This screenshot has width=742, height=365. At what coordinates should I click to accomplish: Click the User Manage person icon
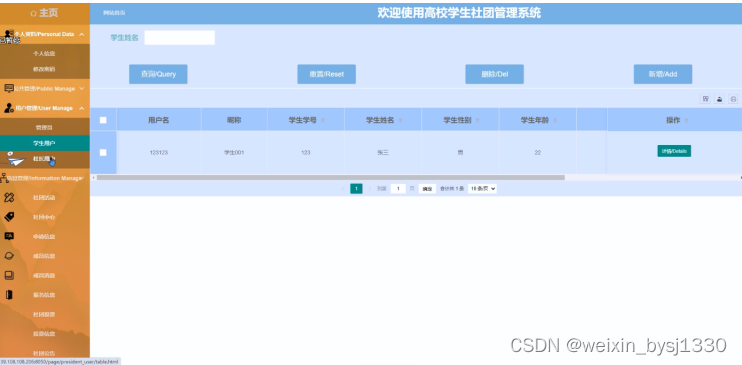pos(9,108)
